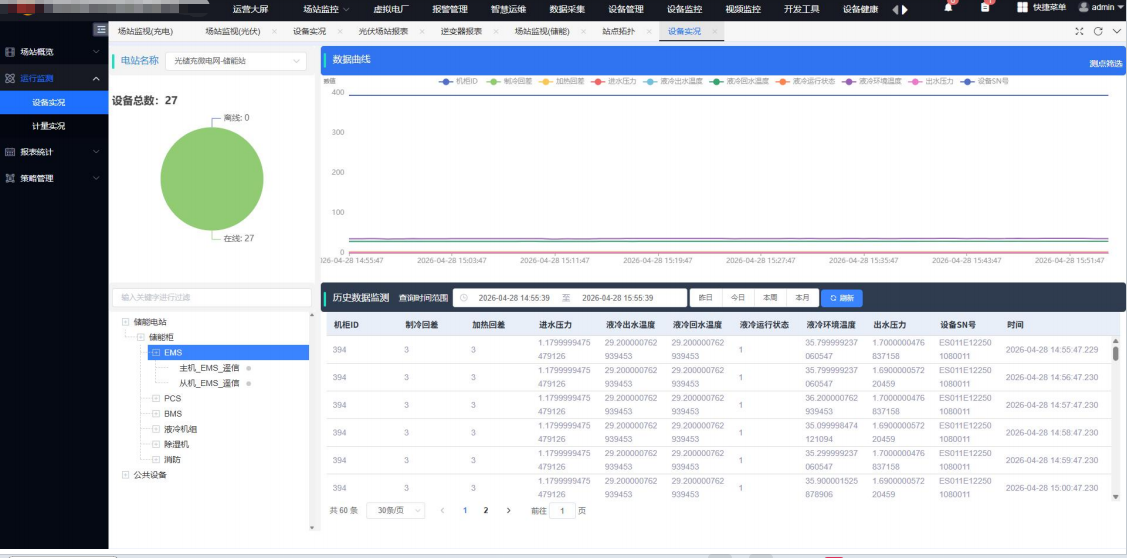Click the 前往 page number input field

(562, 511)
